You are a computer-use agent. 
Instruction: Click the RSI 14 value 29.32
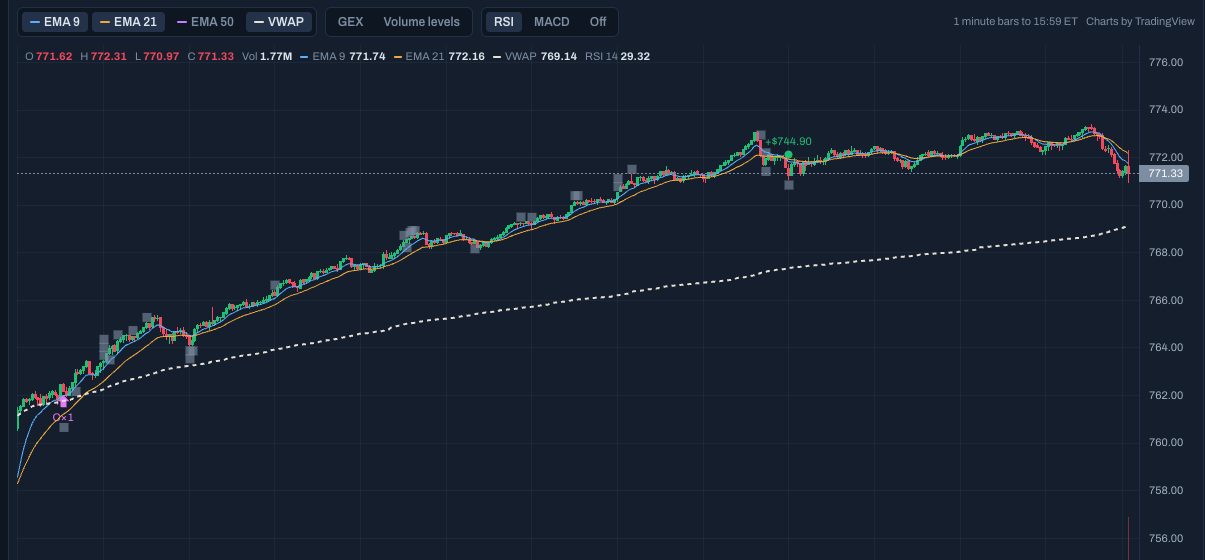coord(635,56)
